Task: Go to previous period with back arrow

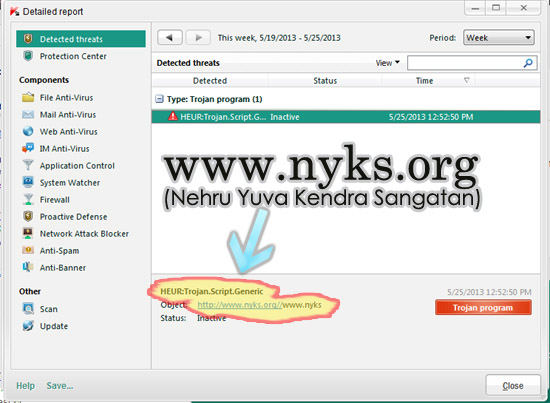Action: point(170,38)
